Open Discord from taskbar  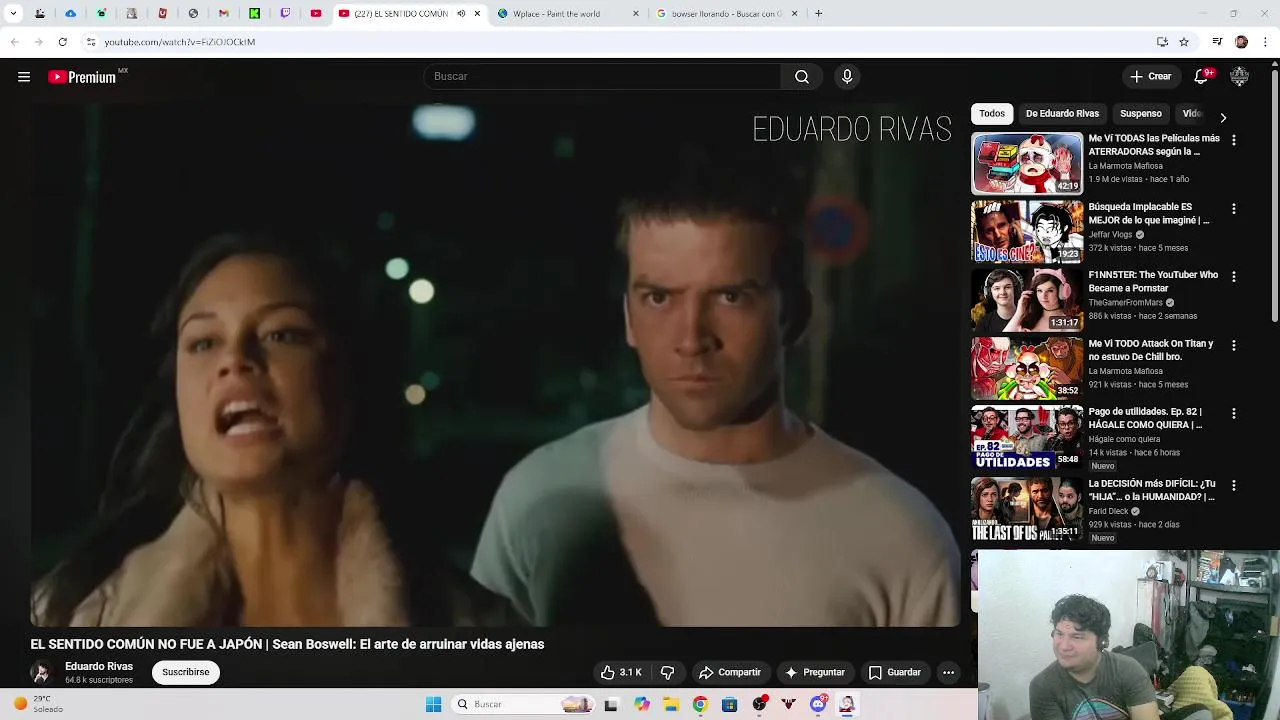click(x=818, y=705)
